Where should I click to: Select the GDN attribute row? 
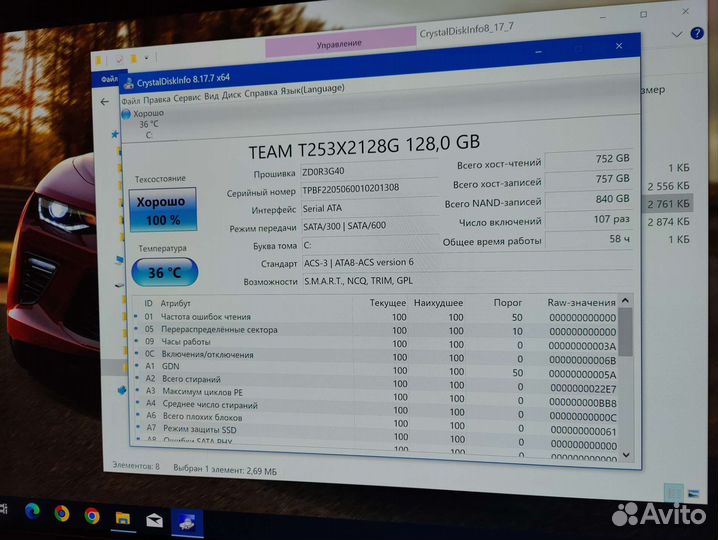pos(375,369)
